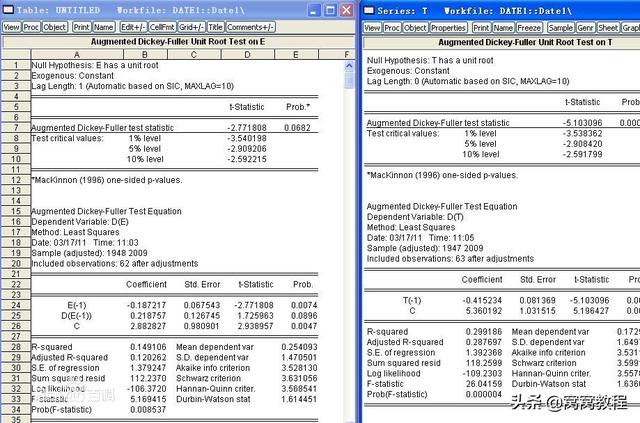Viewport: 640px width, 423px height.
Task: Toggle Grid+/- in the Table toolbar
Action: (190, 27)
